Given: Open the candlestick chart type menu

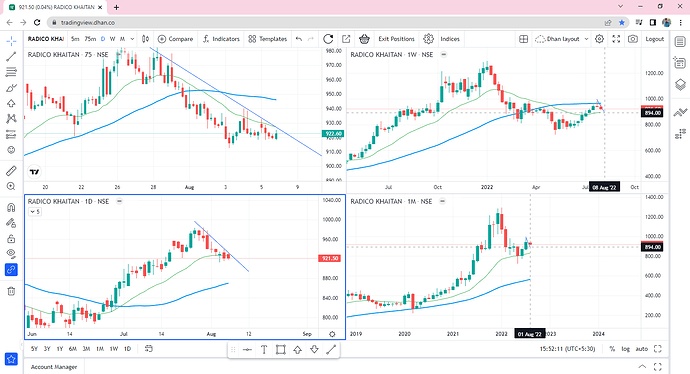Looking at the screenshot, I should (145, 39).
